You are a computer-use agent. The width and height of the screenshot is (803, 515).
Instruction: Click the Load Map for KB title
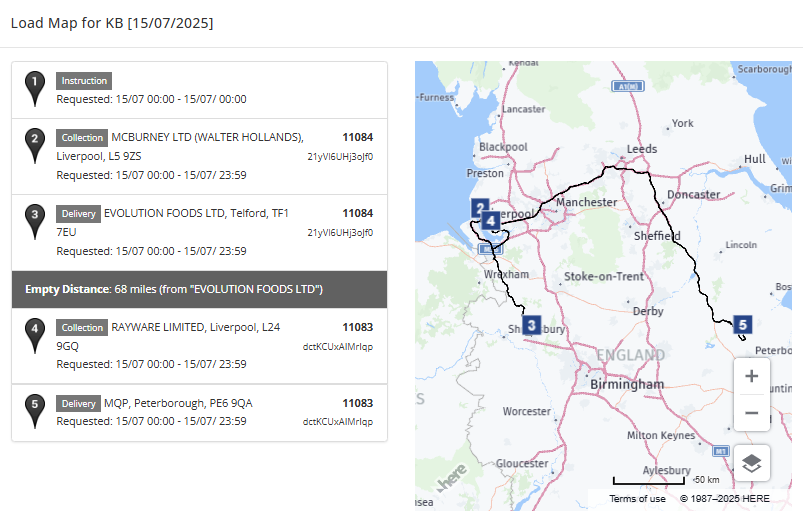click(x=112, y=23)
